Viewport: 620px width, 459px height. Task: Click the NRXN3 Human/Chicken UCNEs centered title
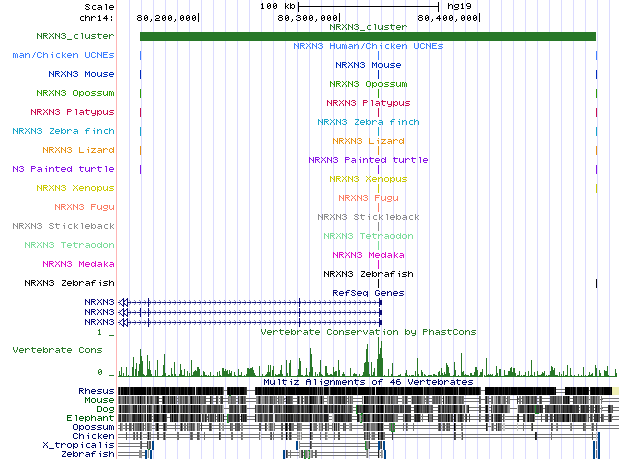tap(367, 46)
